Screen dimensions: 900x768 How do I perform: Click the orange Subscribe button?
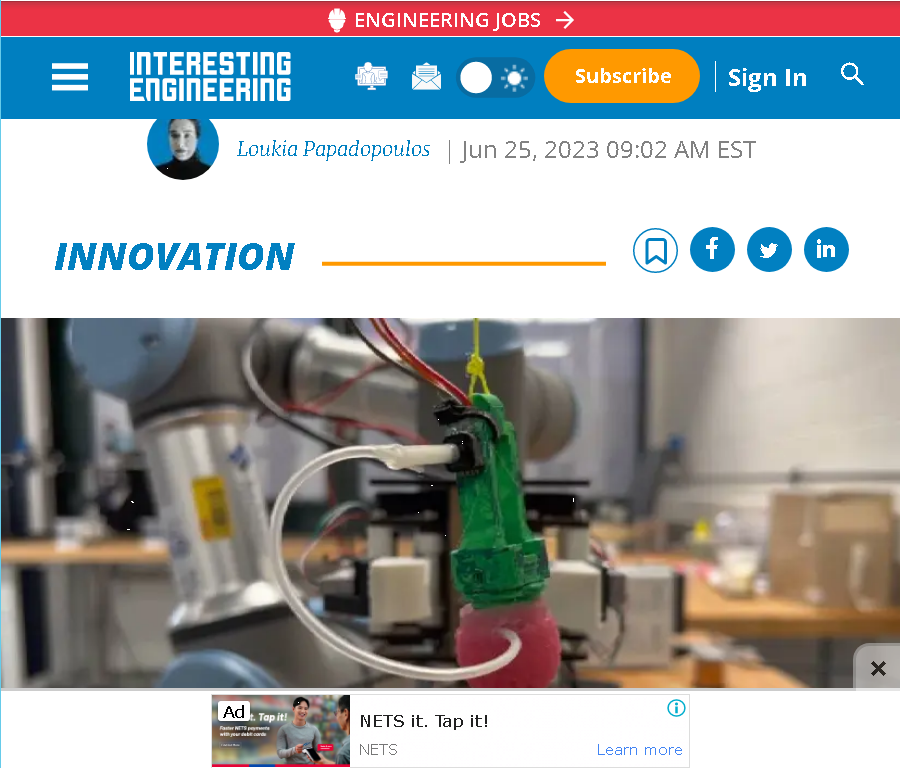point(622,76)
